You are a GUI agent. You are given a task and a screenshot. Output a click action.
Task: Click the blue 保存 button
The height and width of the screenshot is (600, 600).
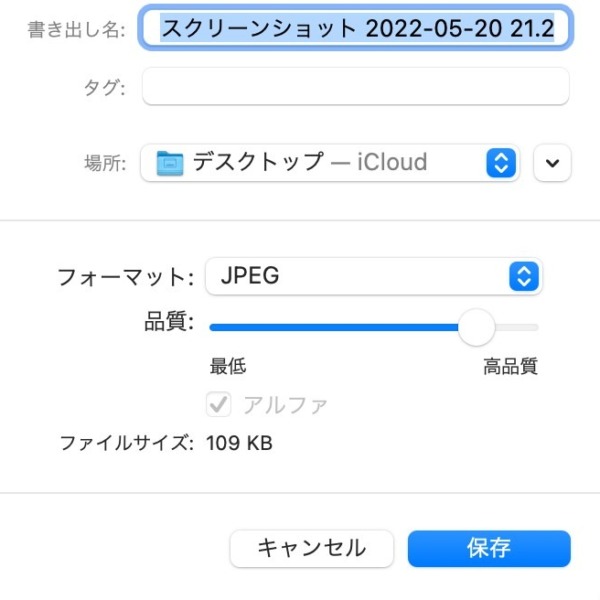[489, 548]
